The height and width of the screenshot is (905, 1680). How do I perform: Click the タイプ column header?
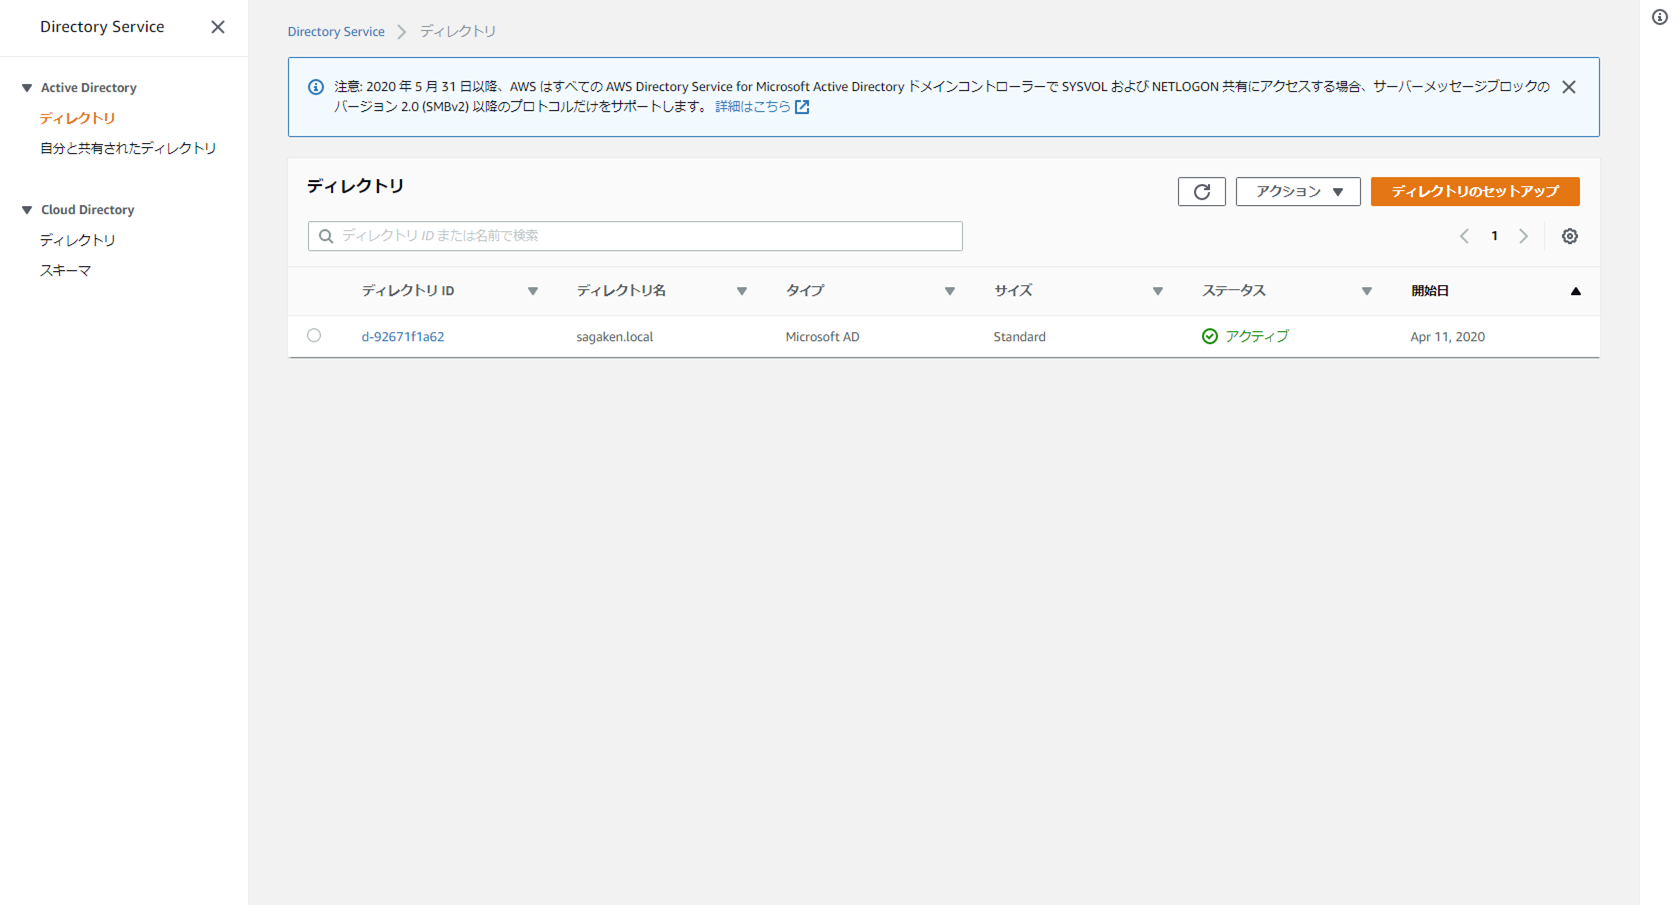pos(805,291)
